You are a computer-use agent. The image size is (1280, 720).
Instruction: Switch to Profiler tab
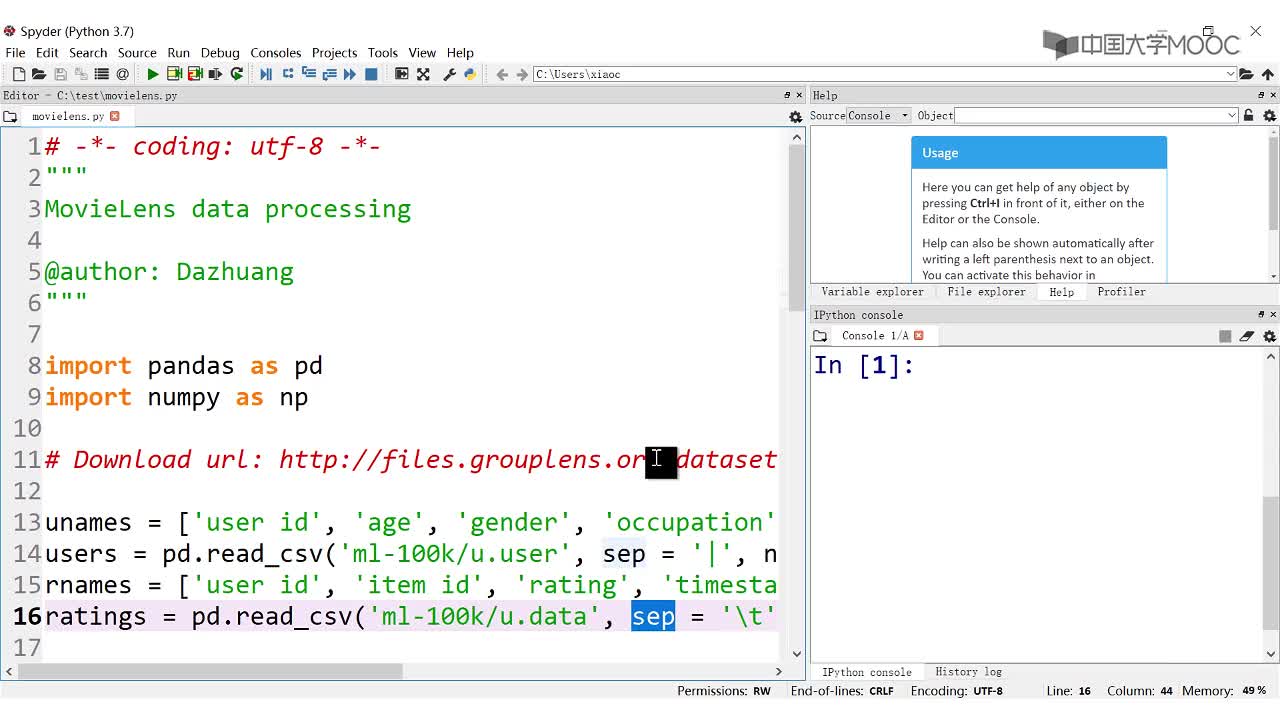1121,292
